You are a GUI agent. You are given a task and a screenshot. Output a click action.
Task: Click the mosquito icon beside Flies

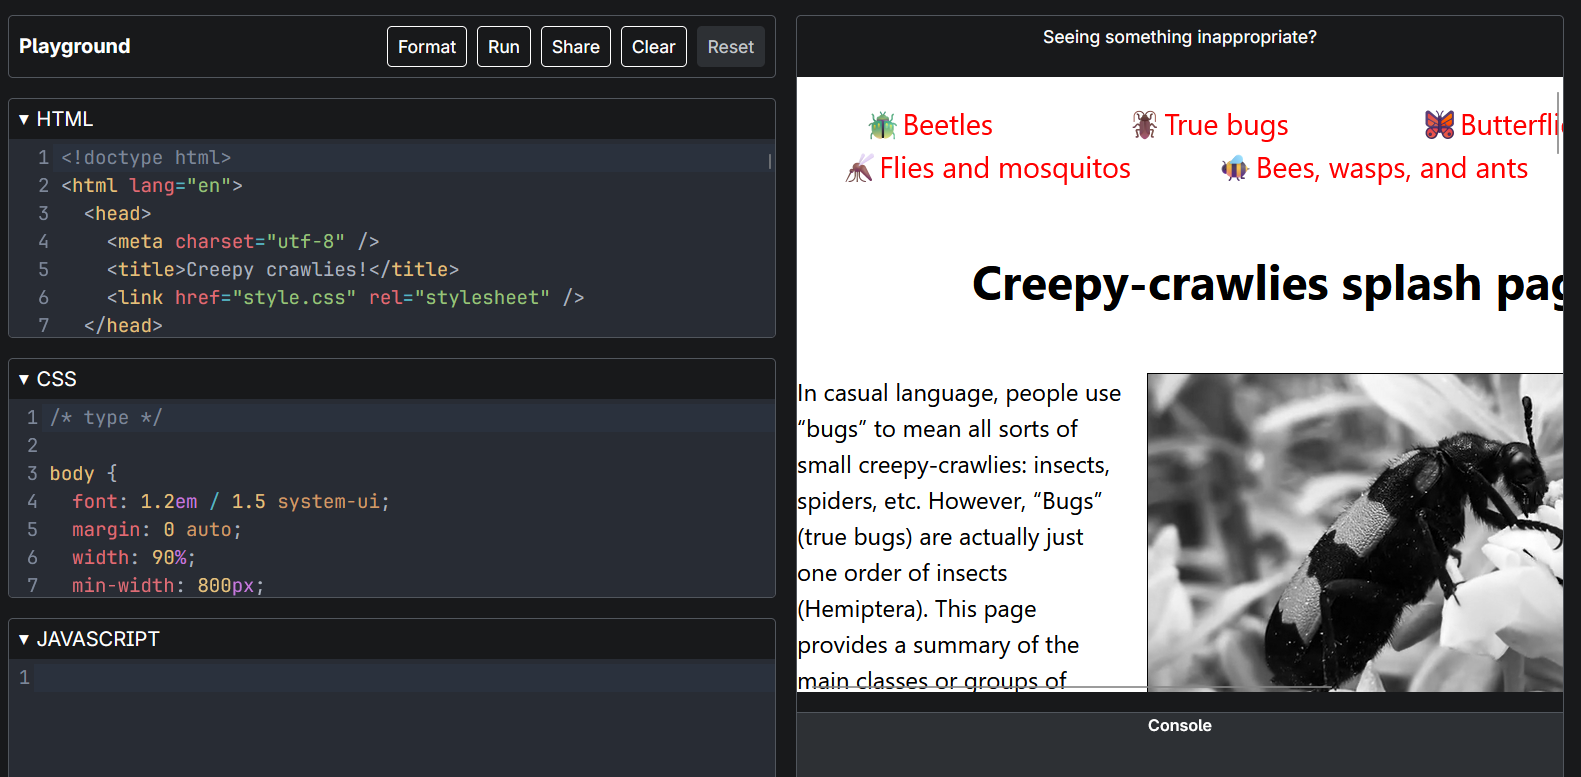[859, 168]
